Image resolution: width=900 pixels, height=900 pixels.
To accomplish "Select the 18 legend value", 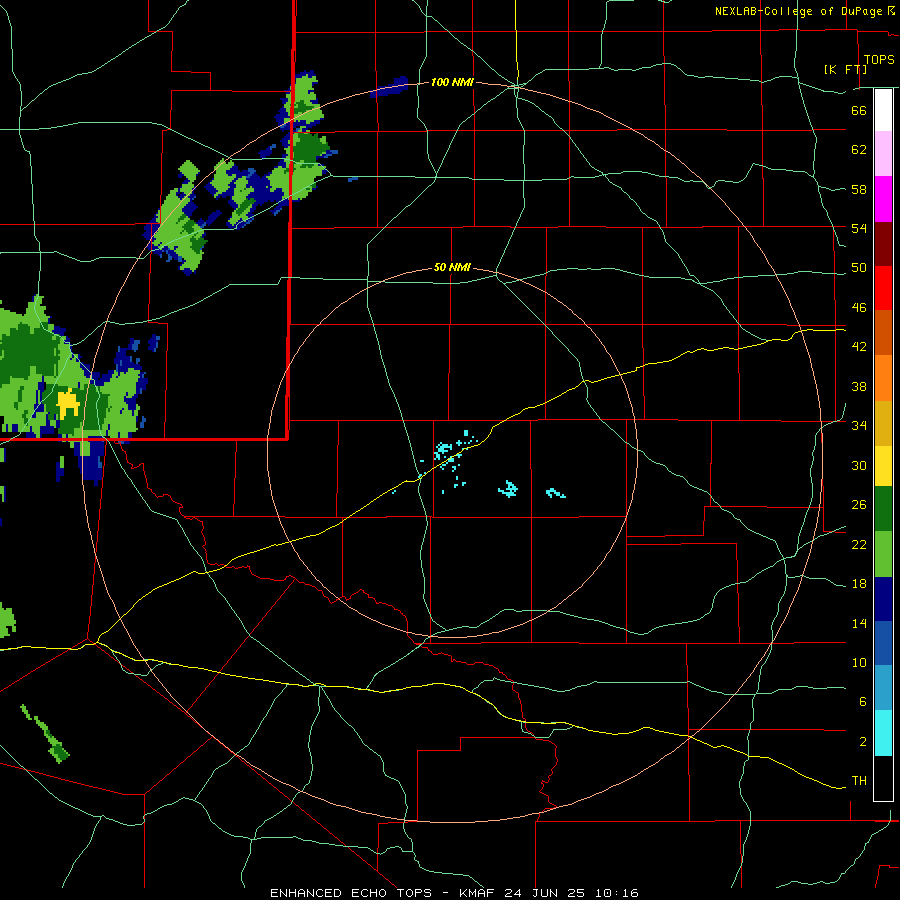I will [859, 584].
